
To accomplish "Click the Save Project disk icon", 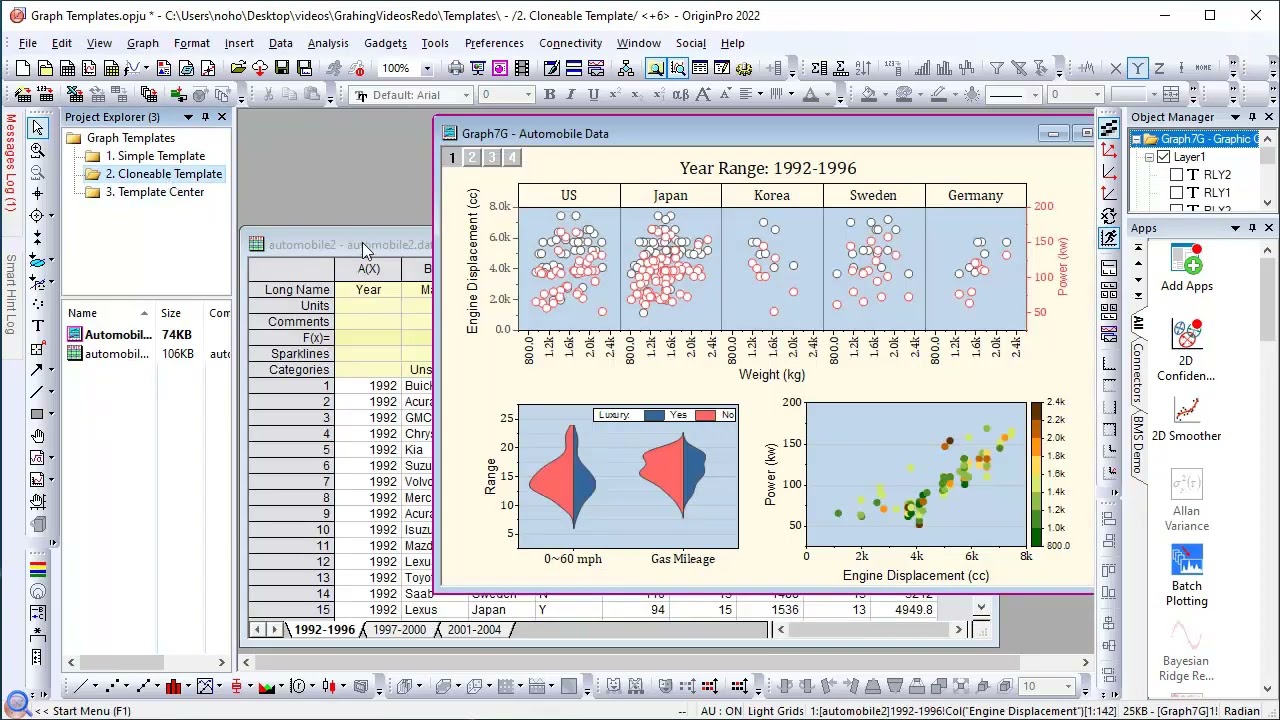I will (x=282, y=68).
